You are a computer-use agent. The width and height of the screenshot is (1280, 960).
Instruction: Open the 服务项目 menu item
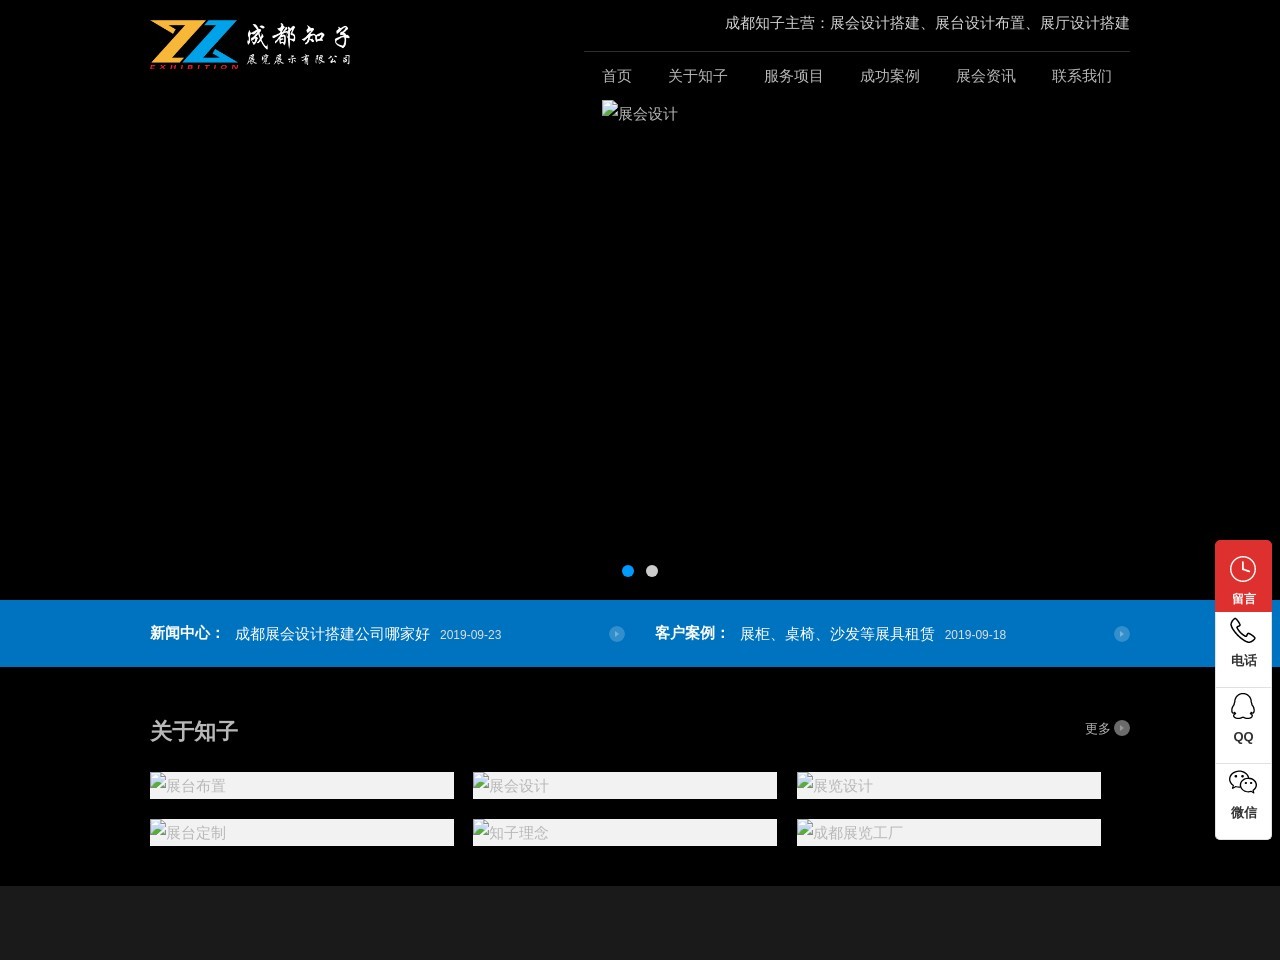coord(793,76)
